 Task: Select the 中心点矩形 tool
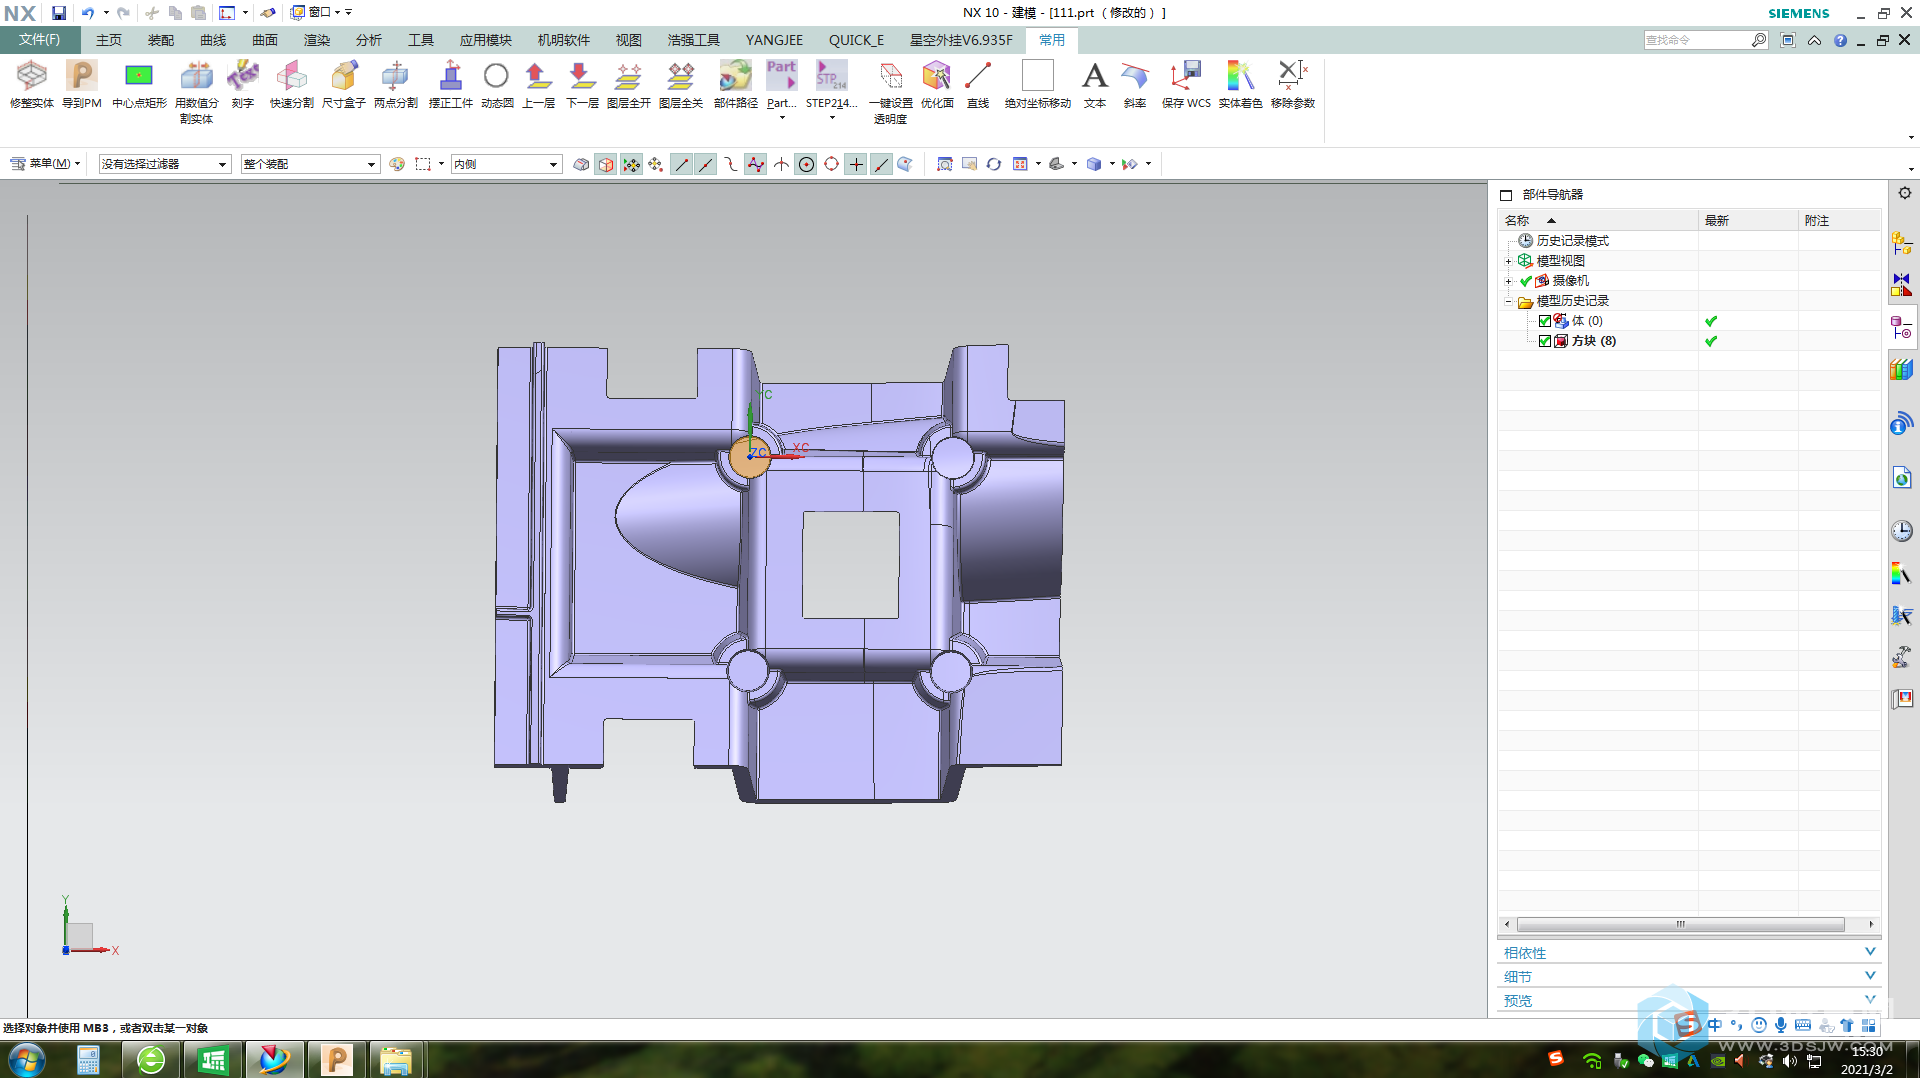tap(139, 76)
